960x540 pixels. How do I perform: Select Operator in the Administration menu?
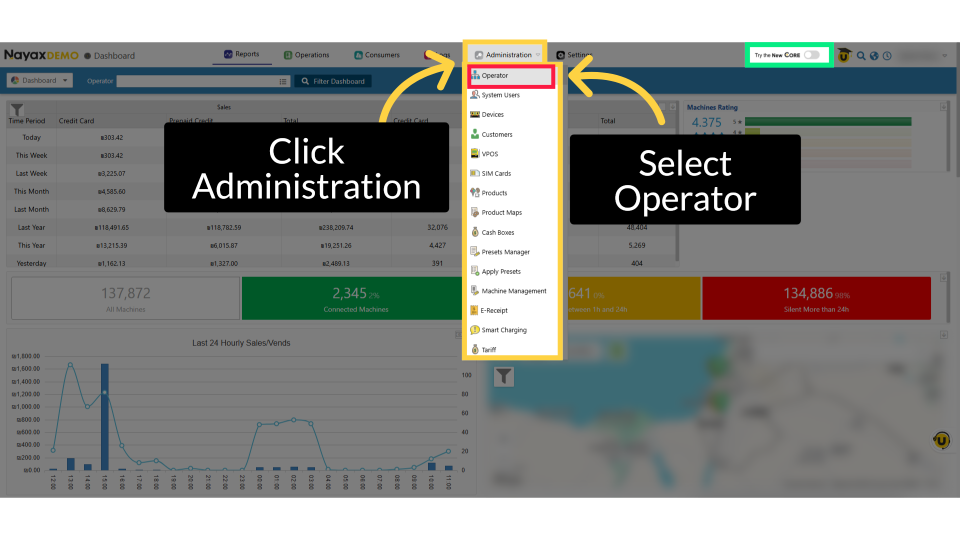coord(511,76)
